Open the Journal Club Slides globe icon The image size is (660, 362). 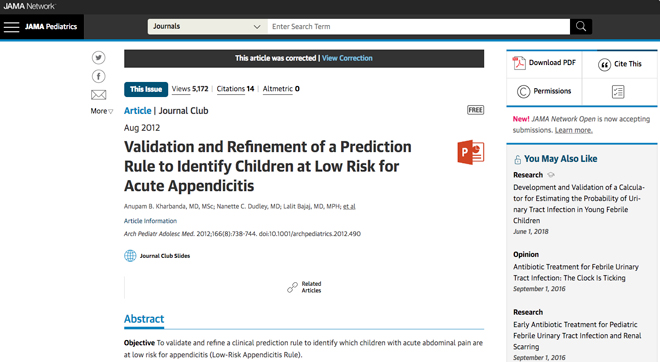(130, 256)
